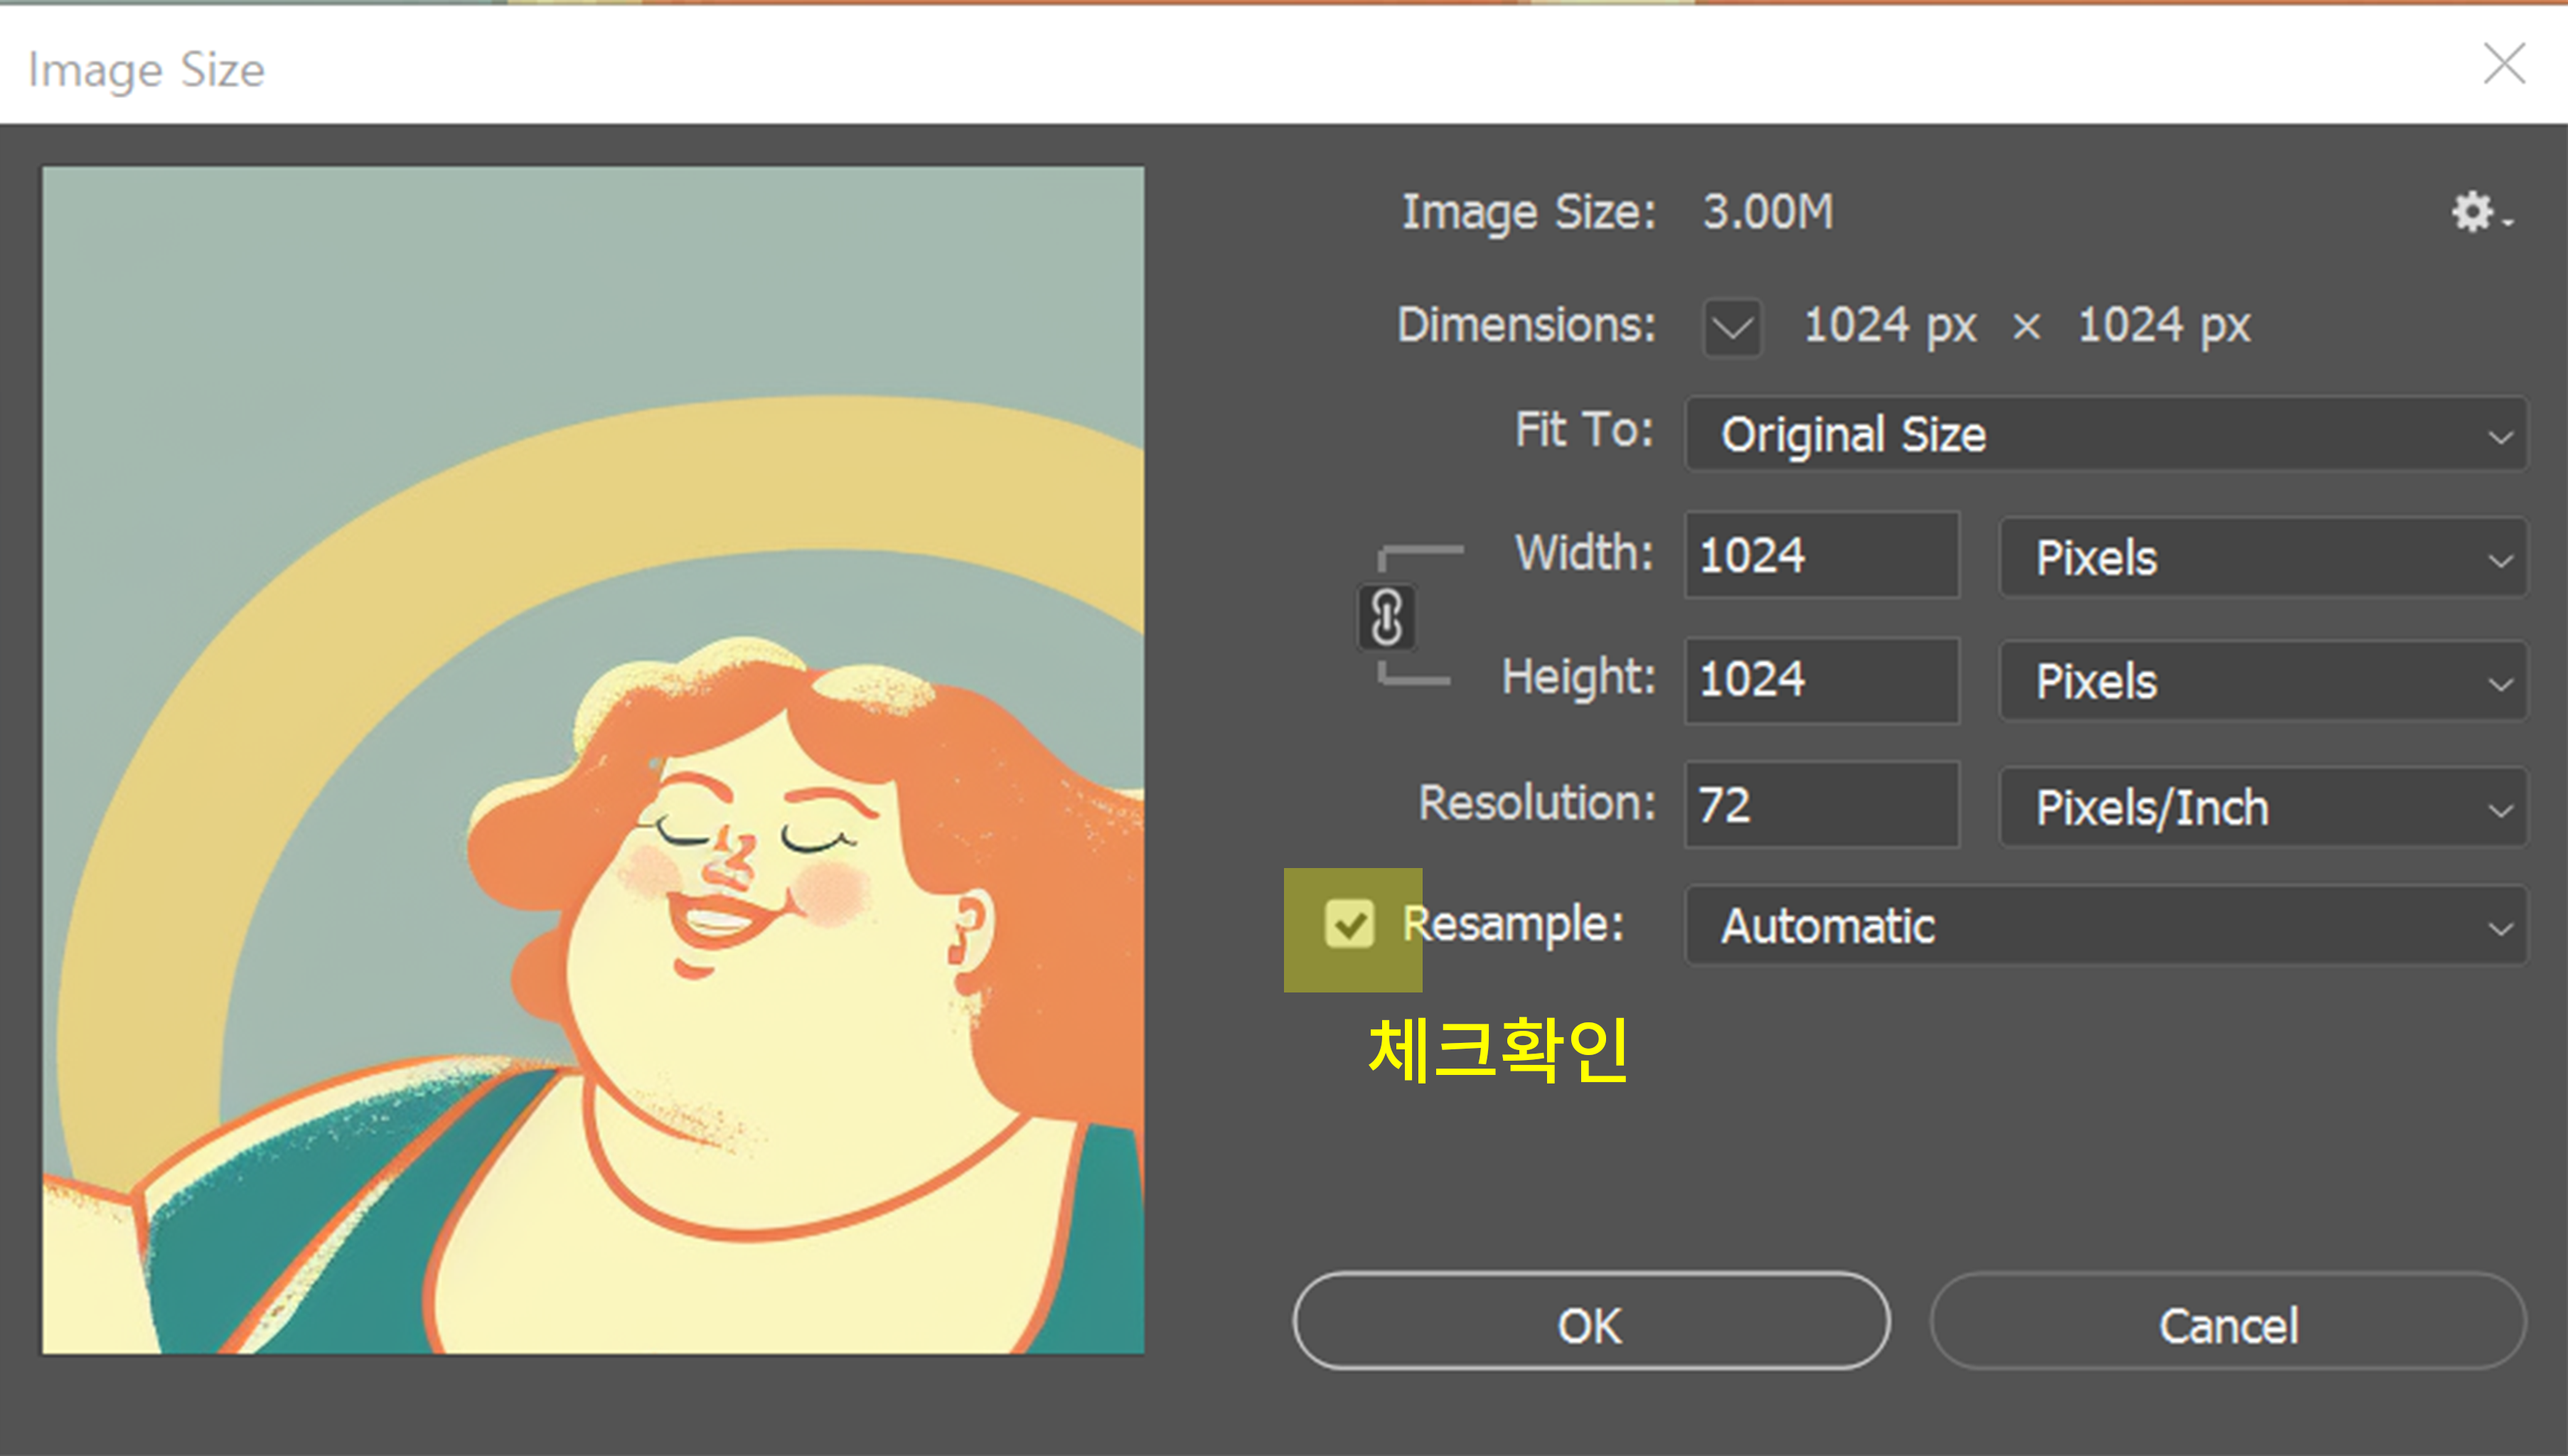This screenshot has height=1456, width=2568.
Task: Click the image preview thumbnail
Action: (x=593, y=760)
